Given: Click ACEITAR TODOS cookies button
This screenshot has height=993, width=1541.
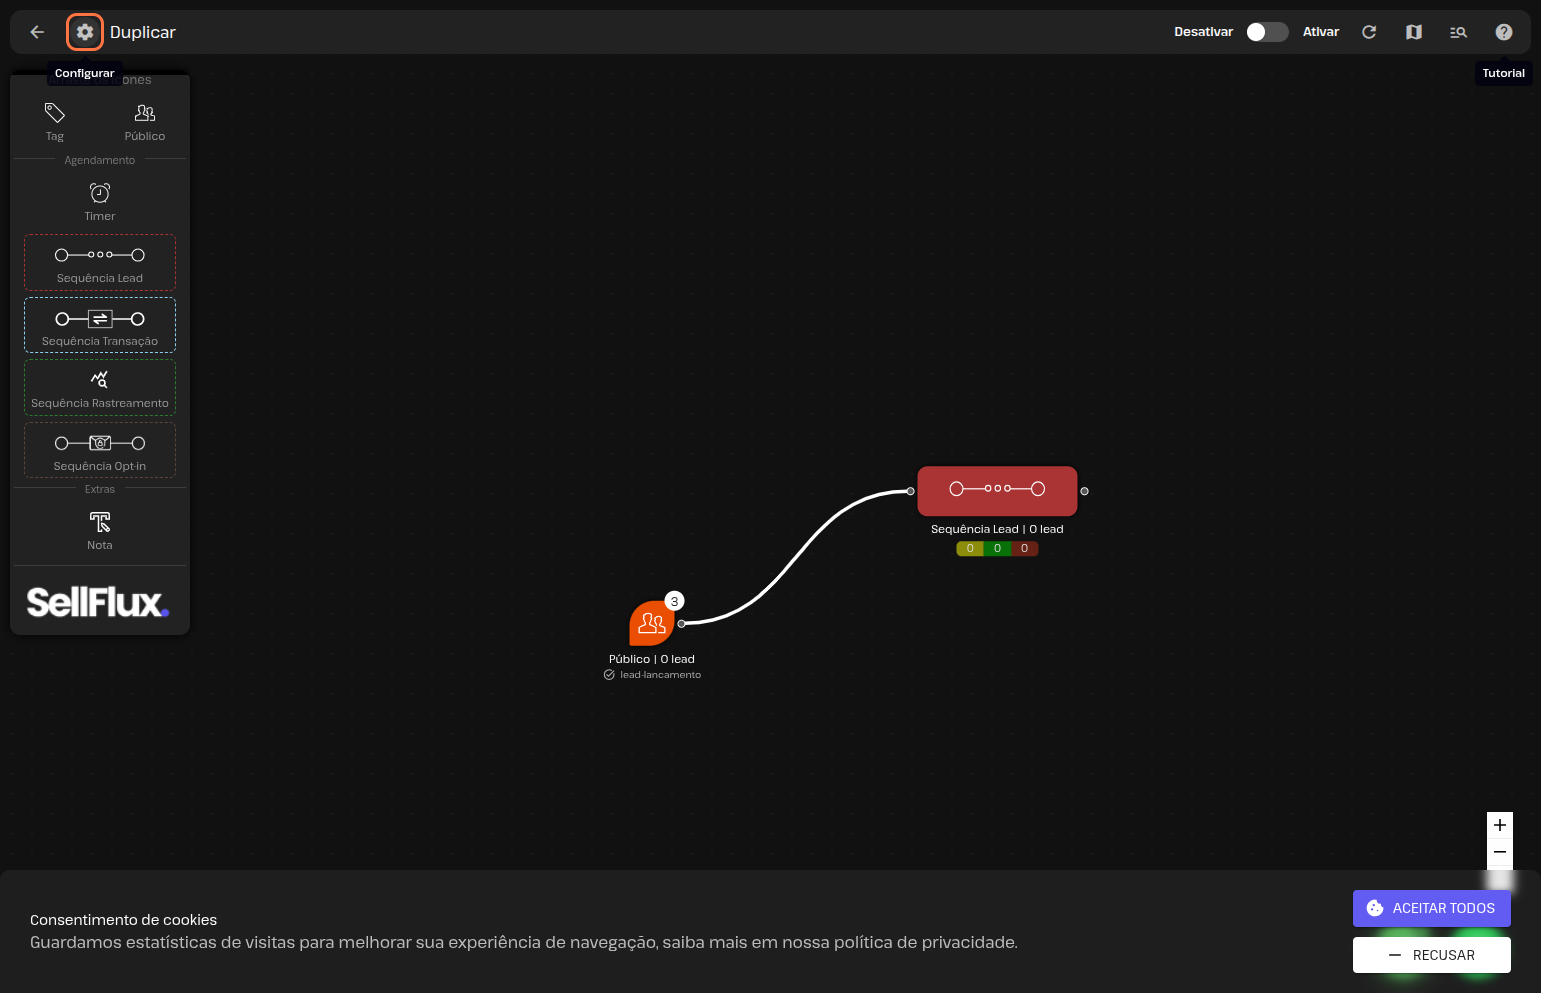Looking at the screenshot, I should (1431, 908).
